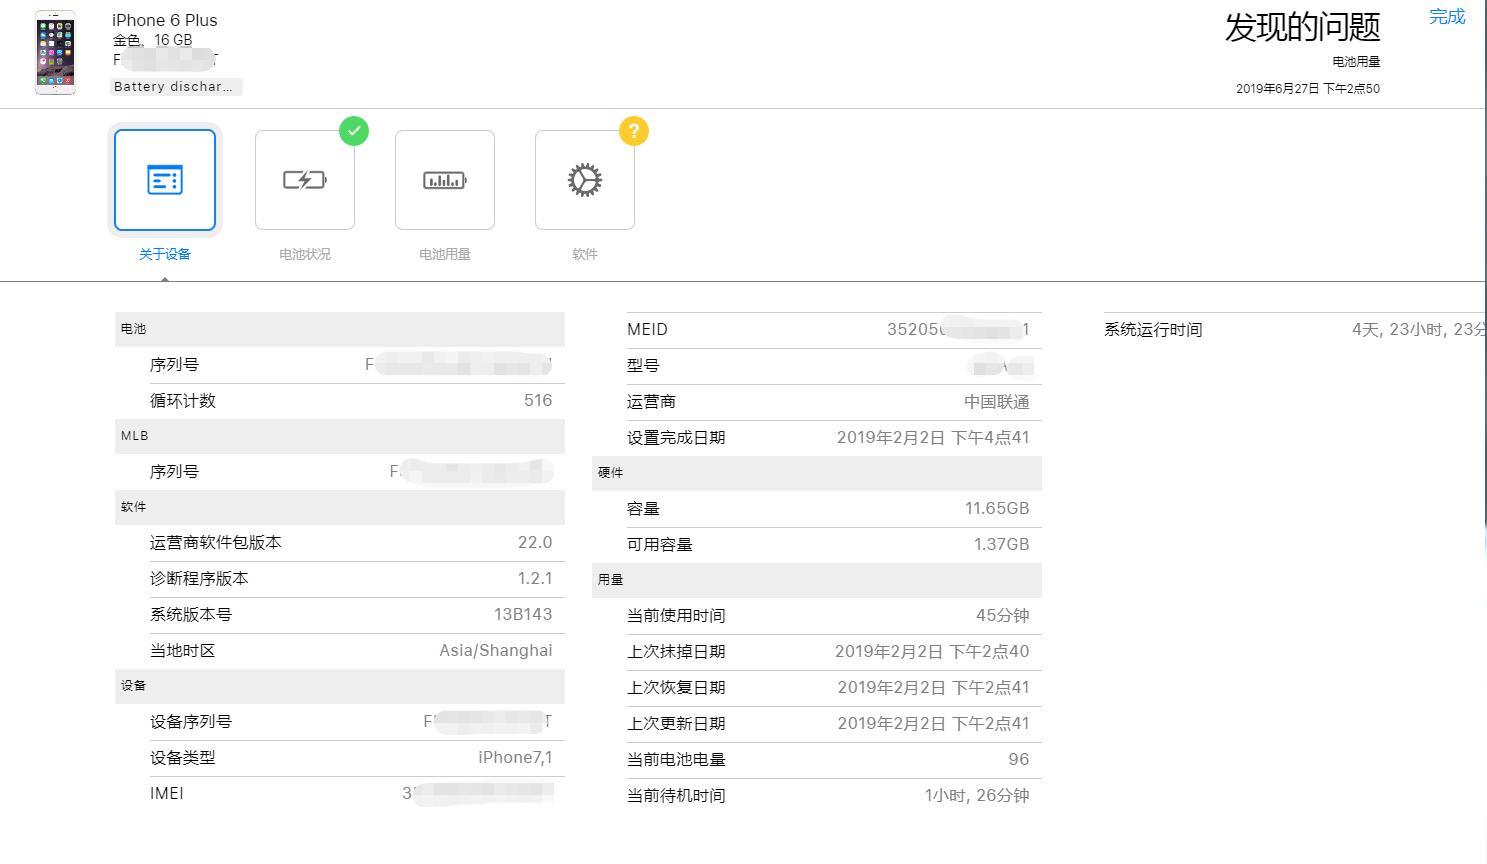
Task: Select the 关于设备 tab label
Action: click(165, 253)
